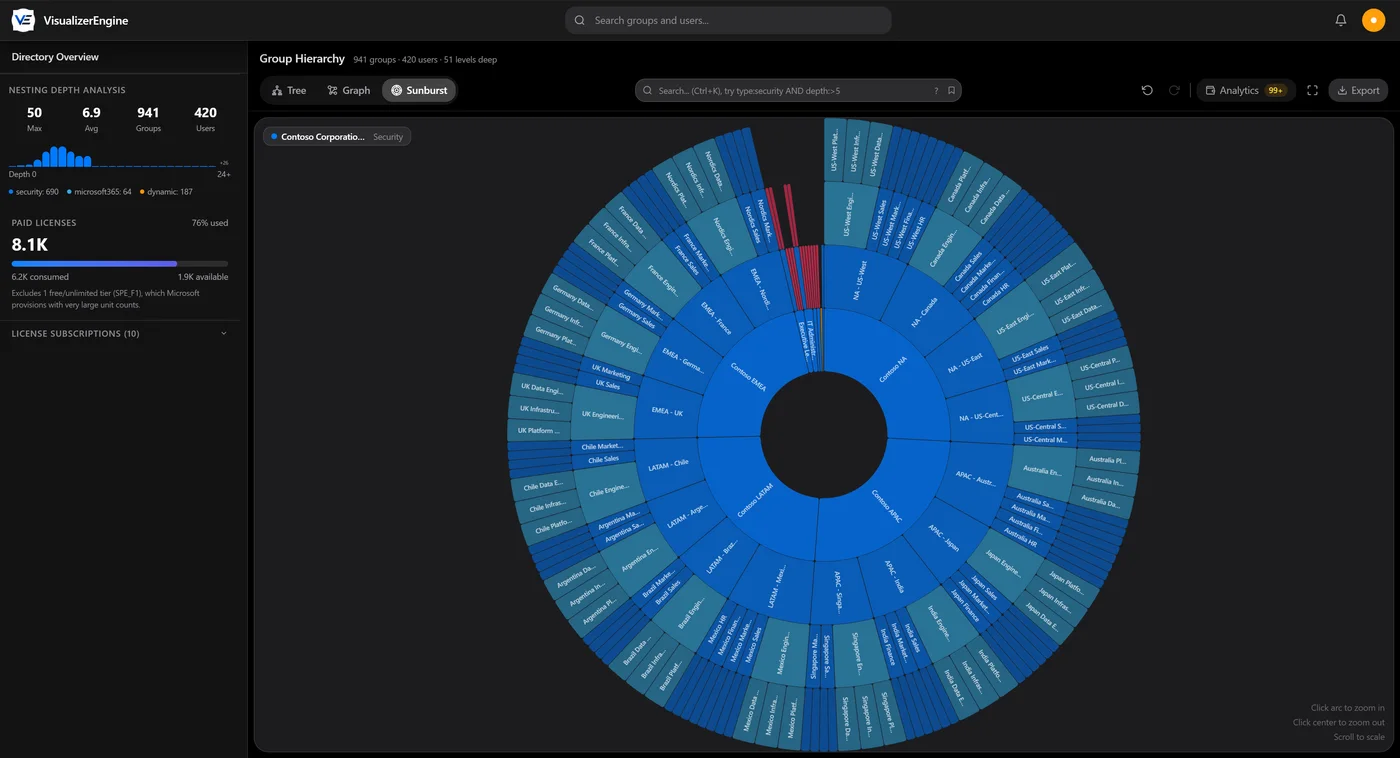The width and height of the screenshot is (1400, 758).
Task: Switch to the Tree view tab
Action: point(289,90)
